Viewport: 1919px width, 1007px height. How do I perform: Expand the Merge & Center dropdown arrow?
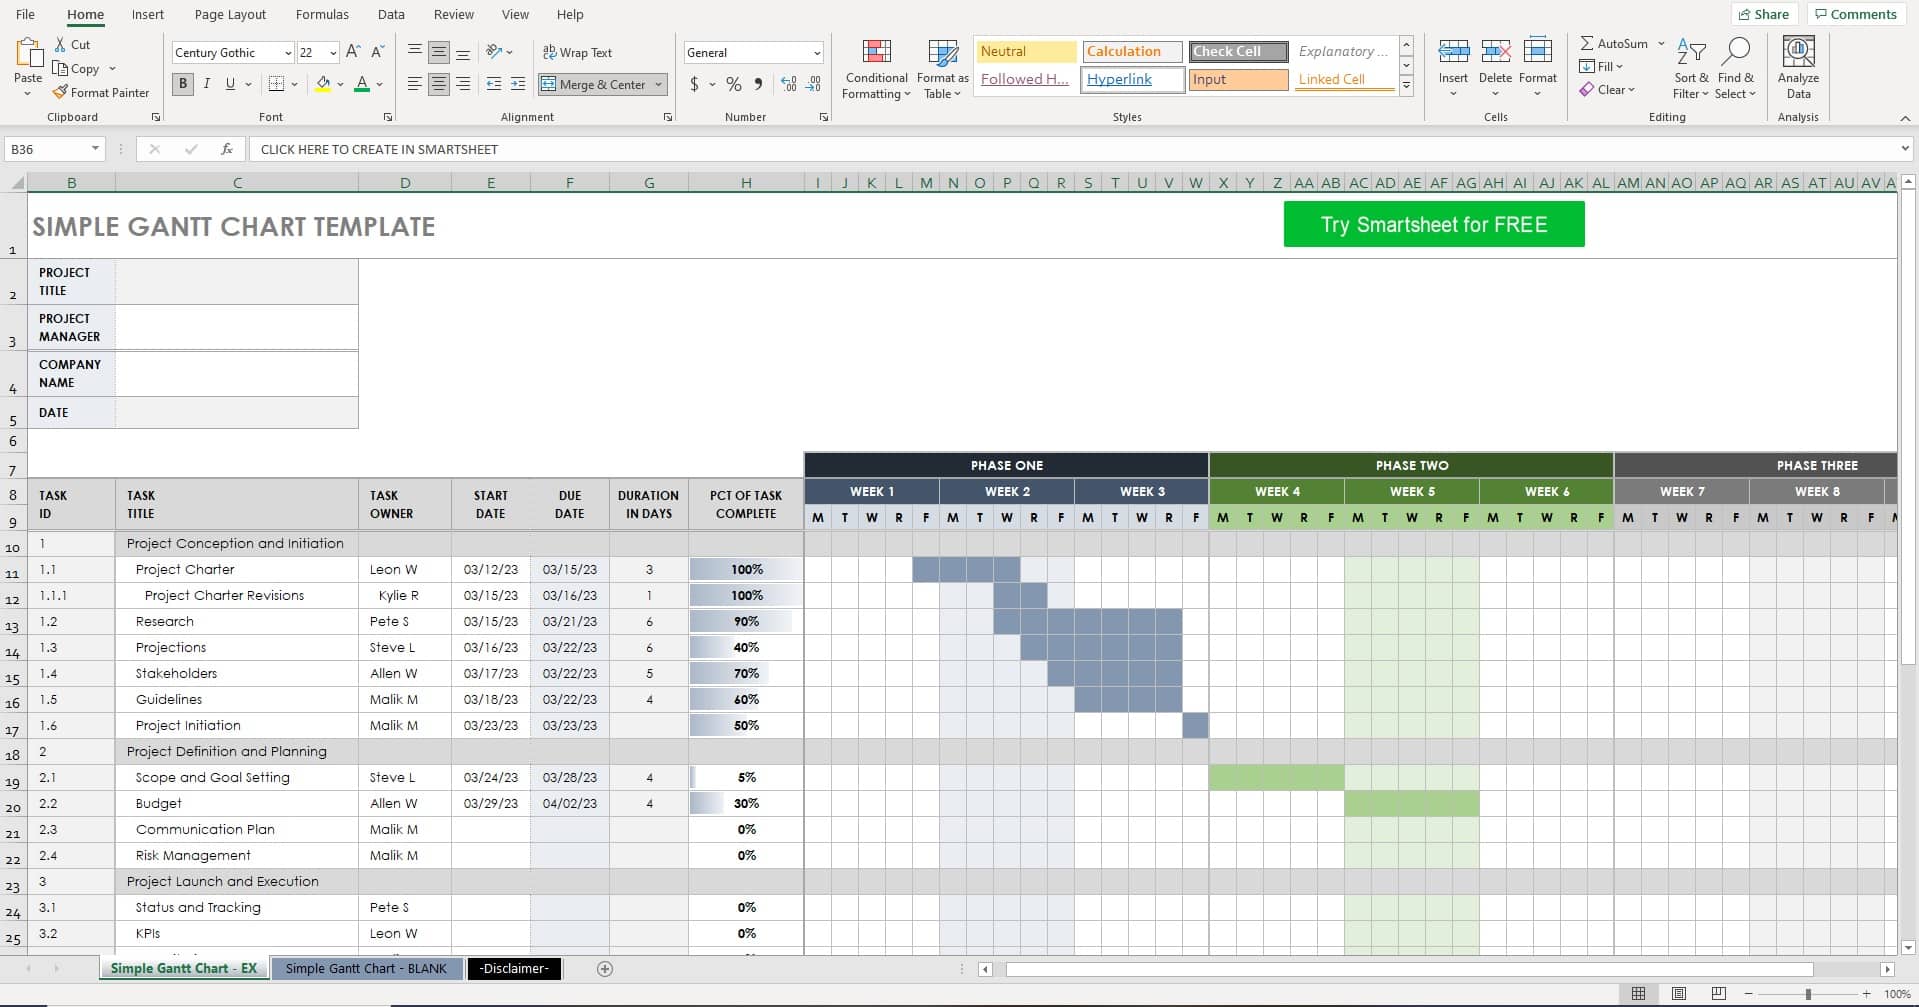(x=658, y=84)
